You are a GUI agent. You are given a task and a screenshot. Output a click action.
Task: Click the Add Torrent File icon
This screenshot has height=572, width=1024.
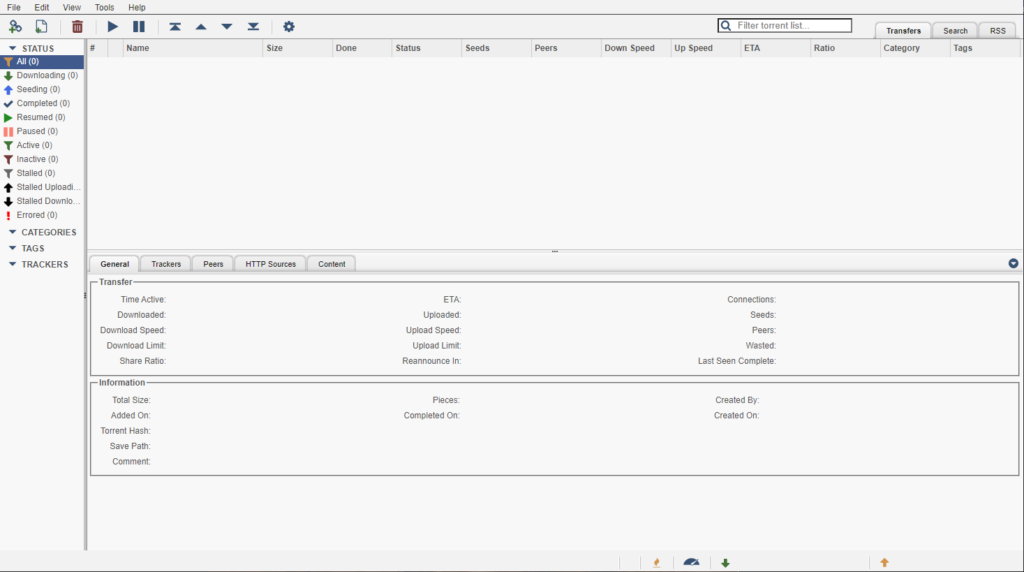[41, 26]
